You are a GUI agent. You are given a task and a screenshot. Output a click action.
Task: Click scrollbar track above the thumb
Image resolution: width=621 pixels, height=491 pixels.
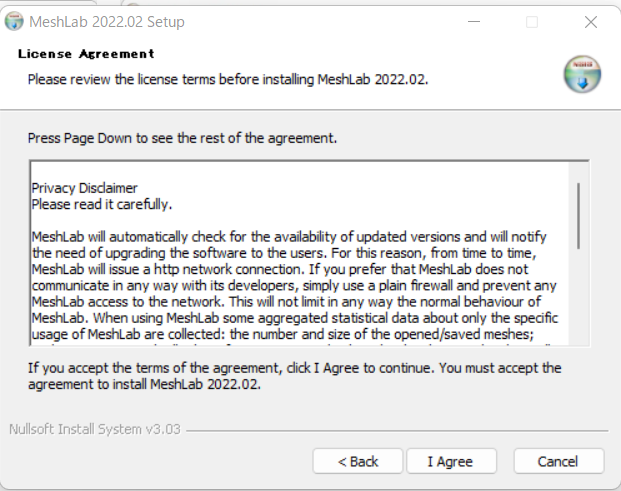[x=579, y=172]
